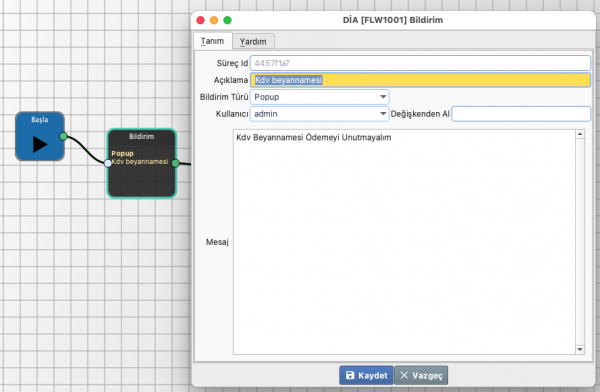Image resolution: width=600 pixels, height=392 pixels.
Task: Click the X icon on Vazgeç button
Action: [404, 375]
